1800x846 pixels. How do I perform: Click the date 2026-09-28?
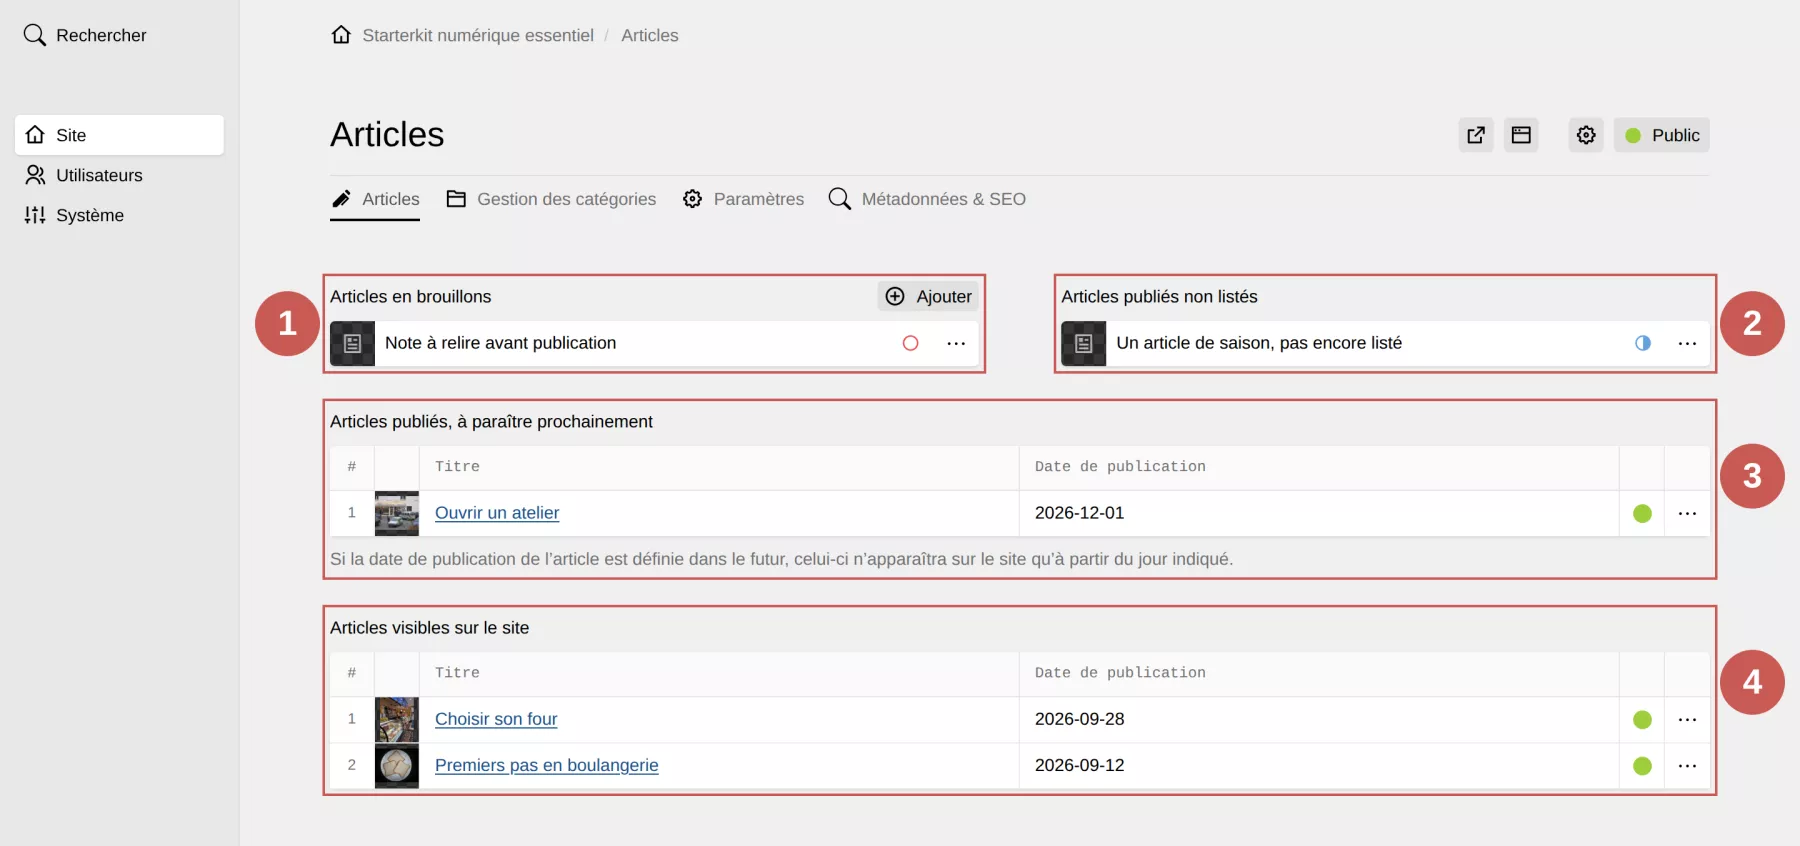click(1080, 719)
